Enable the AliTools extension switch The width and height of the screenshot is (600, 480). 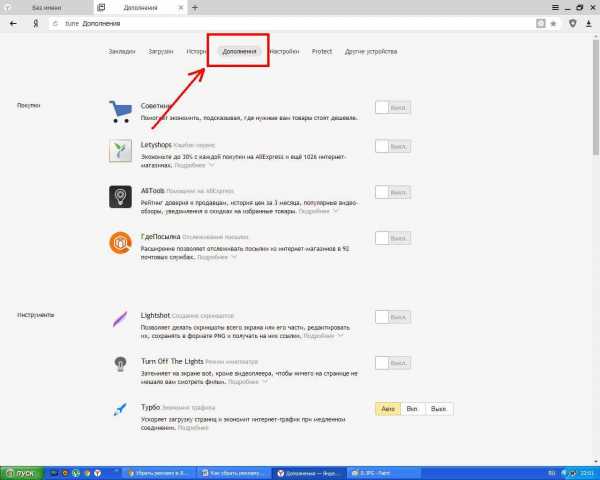click(393, 192)
